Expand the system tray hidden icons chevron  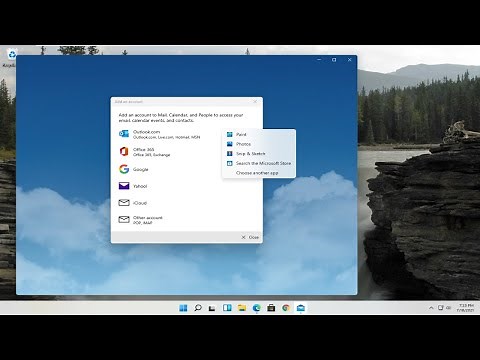(431, 308)
